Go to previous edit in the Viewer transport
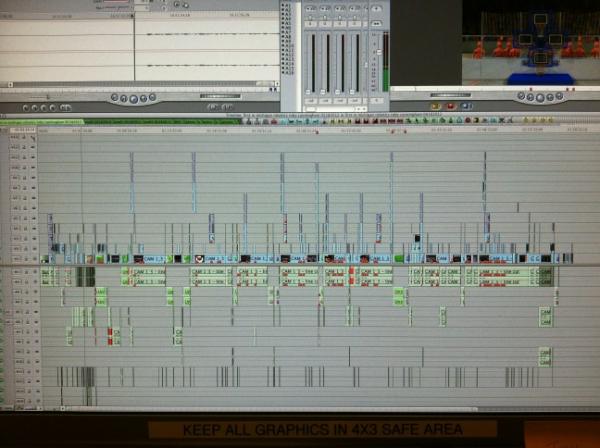This screenshot has width=600, height=448. point(114,97)
